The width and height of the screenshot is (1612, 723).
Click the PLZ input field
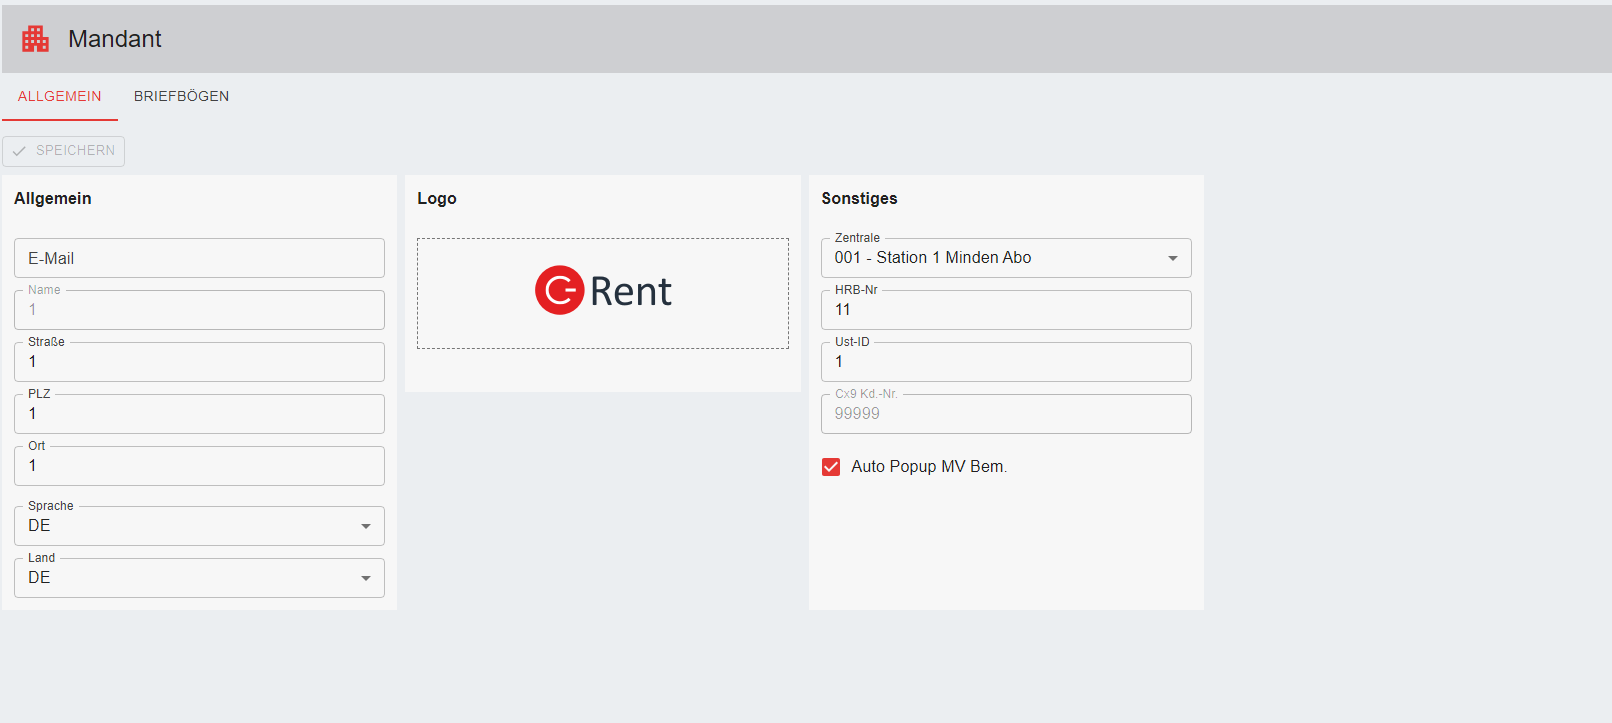[x=199, y=414]
